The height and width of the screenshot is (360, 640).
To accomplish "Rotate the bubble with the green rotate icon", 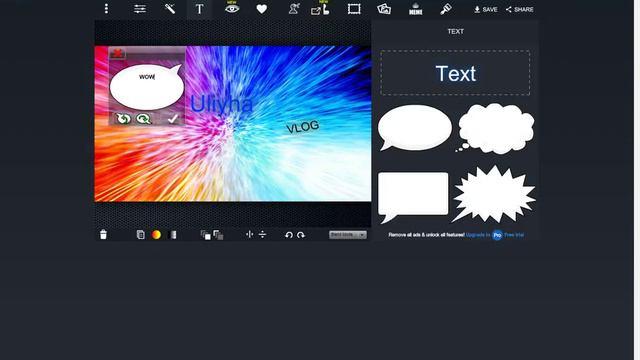I will point(123,118).
